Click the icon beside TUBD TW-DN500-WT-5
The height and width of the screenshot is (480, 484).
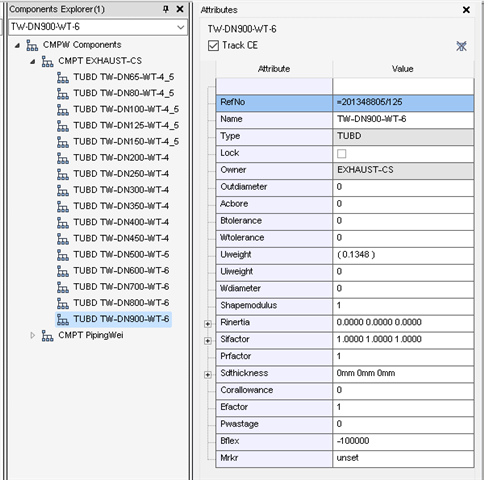[63, 255]
